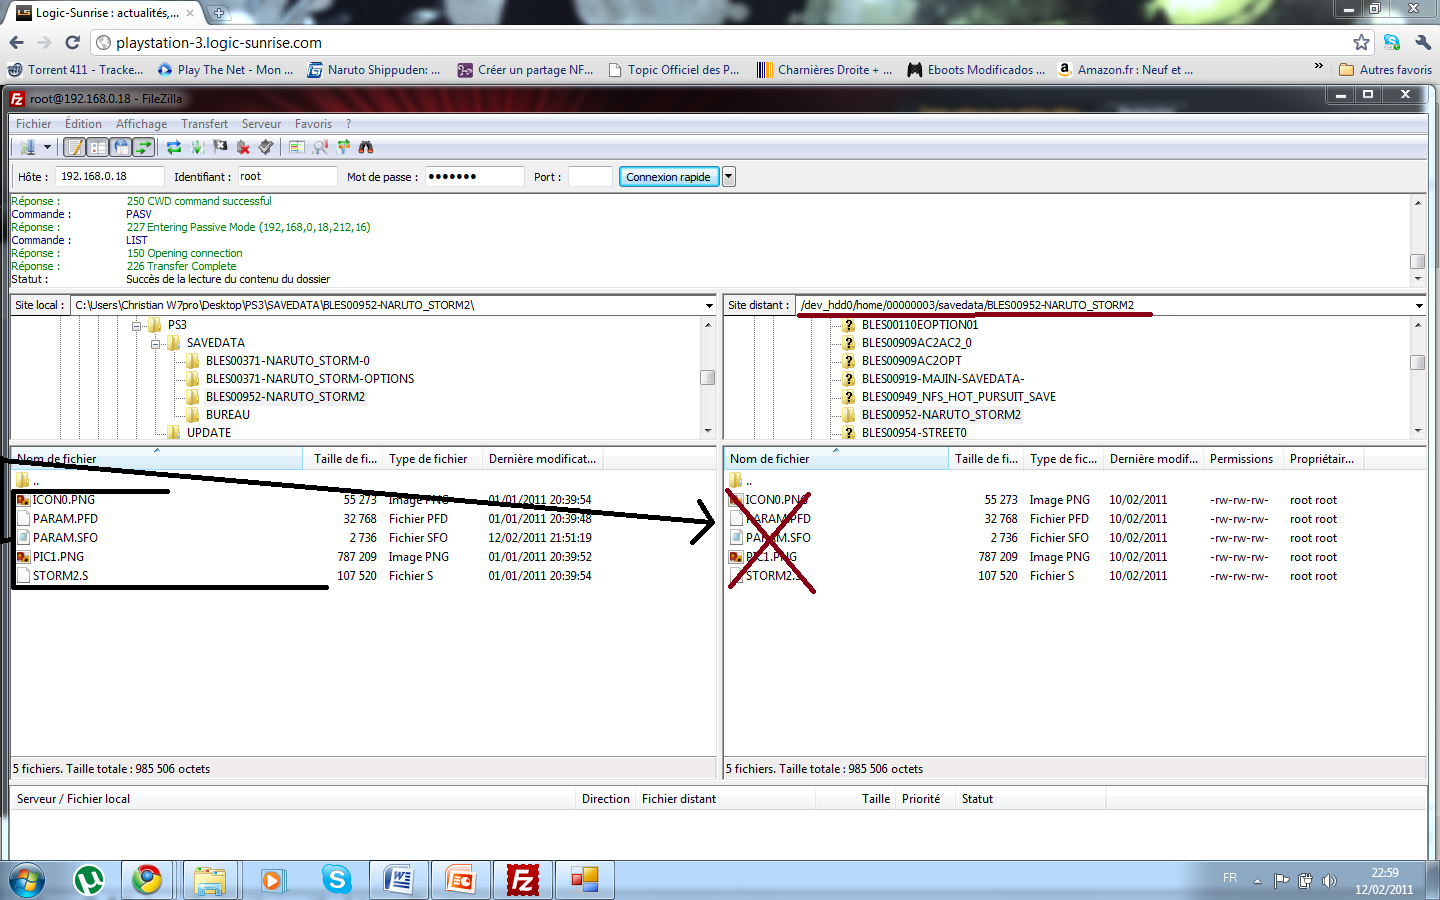Click the disconnect from server icon
The image size is (1440, 900).
[x=243, y=147]
